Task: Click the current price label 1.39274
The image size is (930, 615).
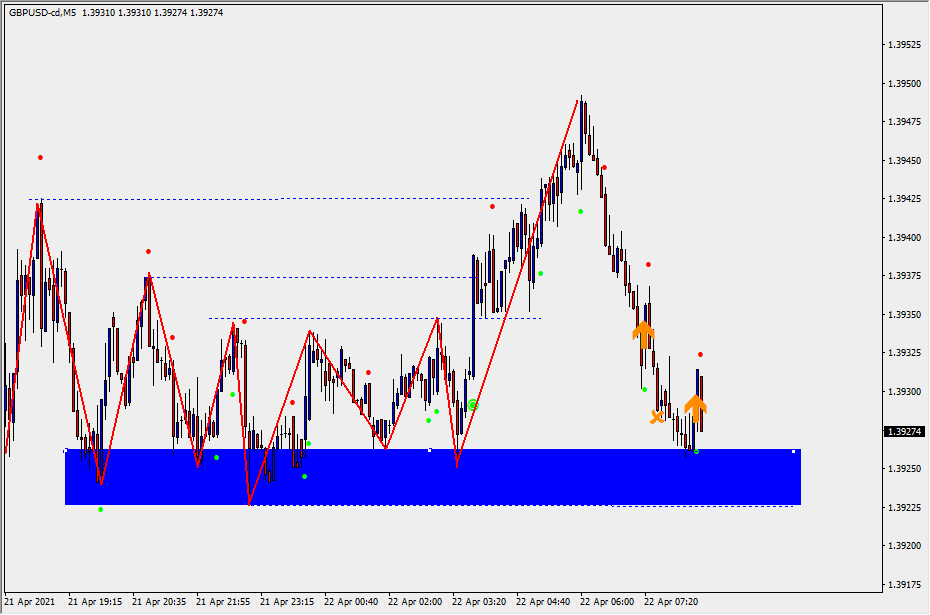Action: [x=904, y=432]
